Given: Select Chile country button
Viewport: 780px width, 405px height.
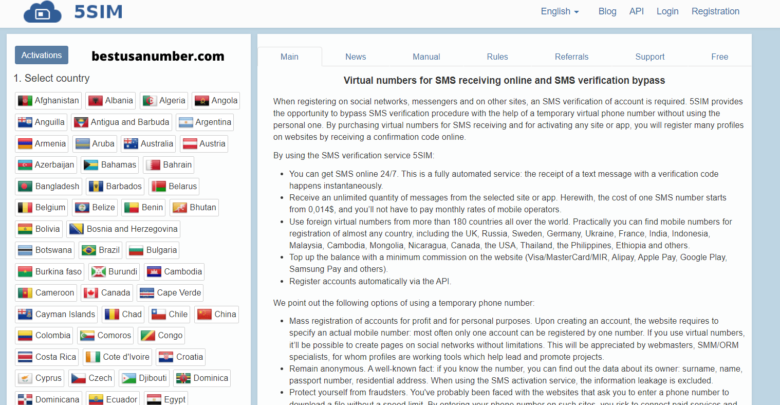Looking at the screenshot, I should [x=169, y=314].
